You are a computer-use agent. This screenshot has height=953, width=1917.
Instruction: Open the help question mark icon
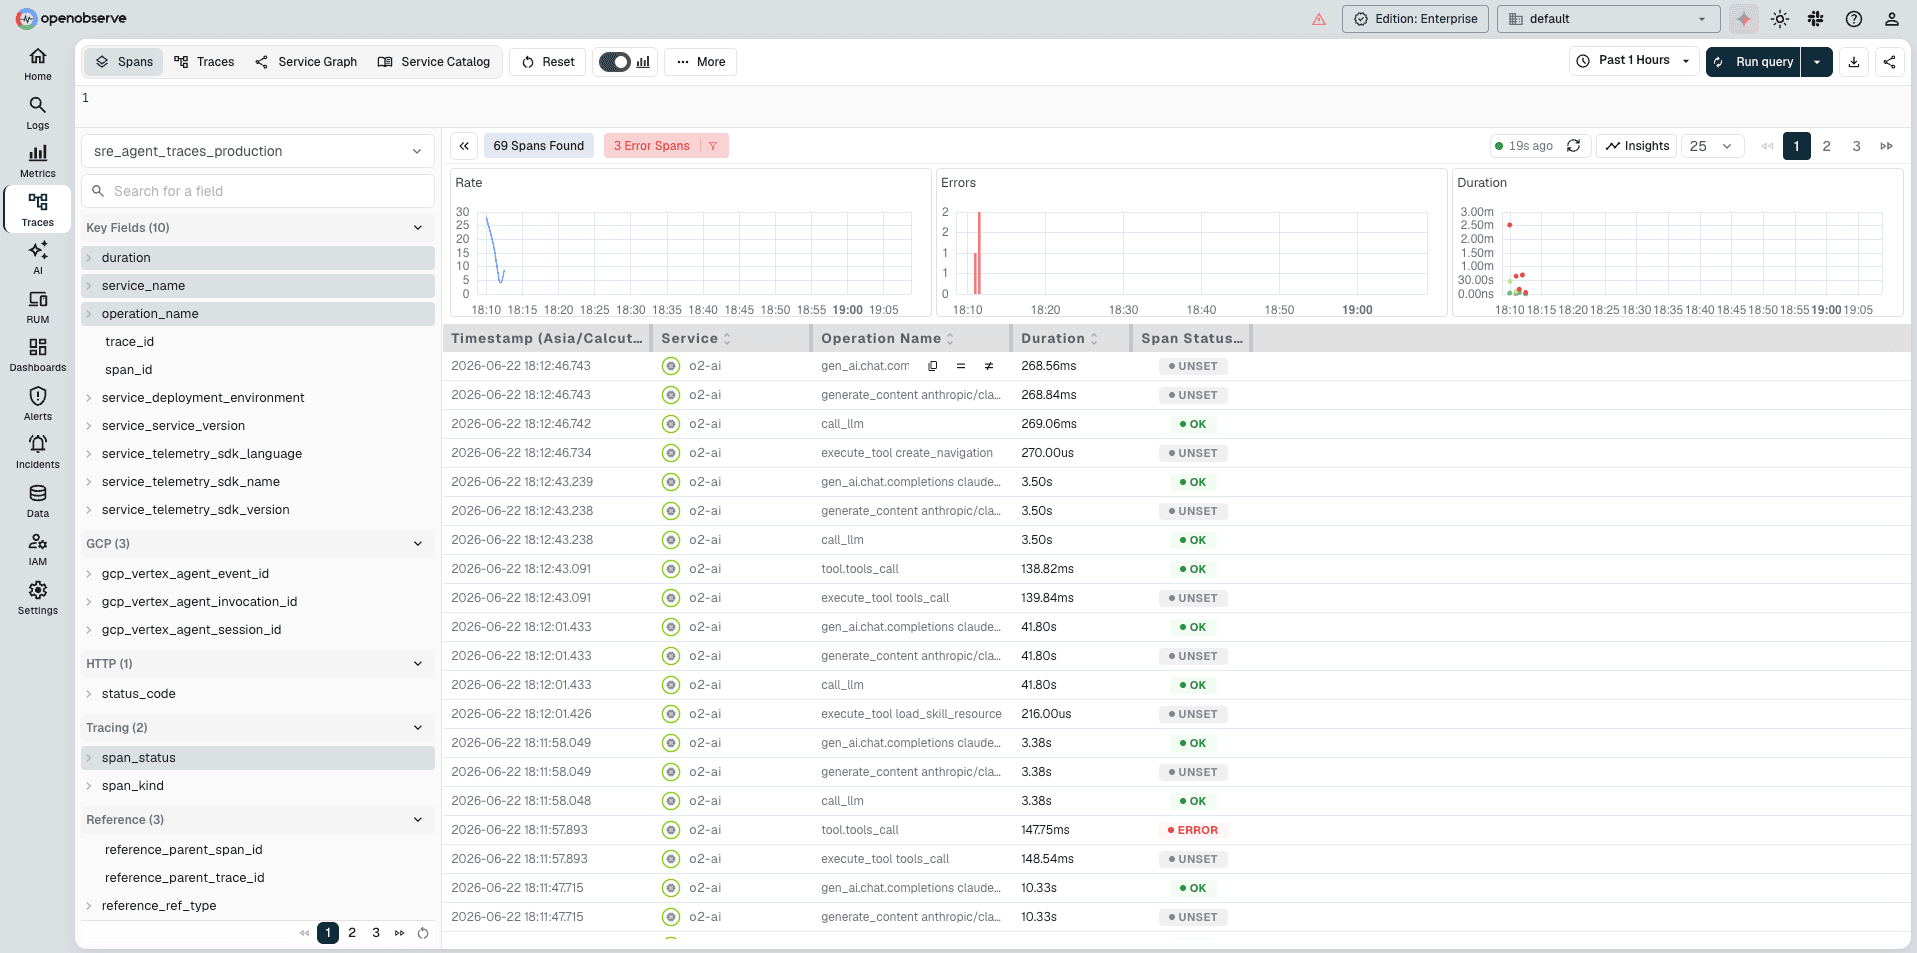[x=1854, y=19]
